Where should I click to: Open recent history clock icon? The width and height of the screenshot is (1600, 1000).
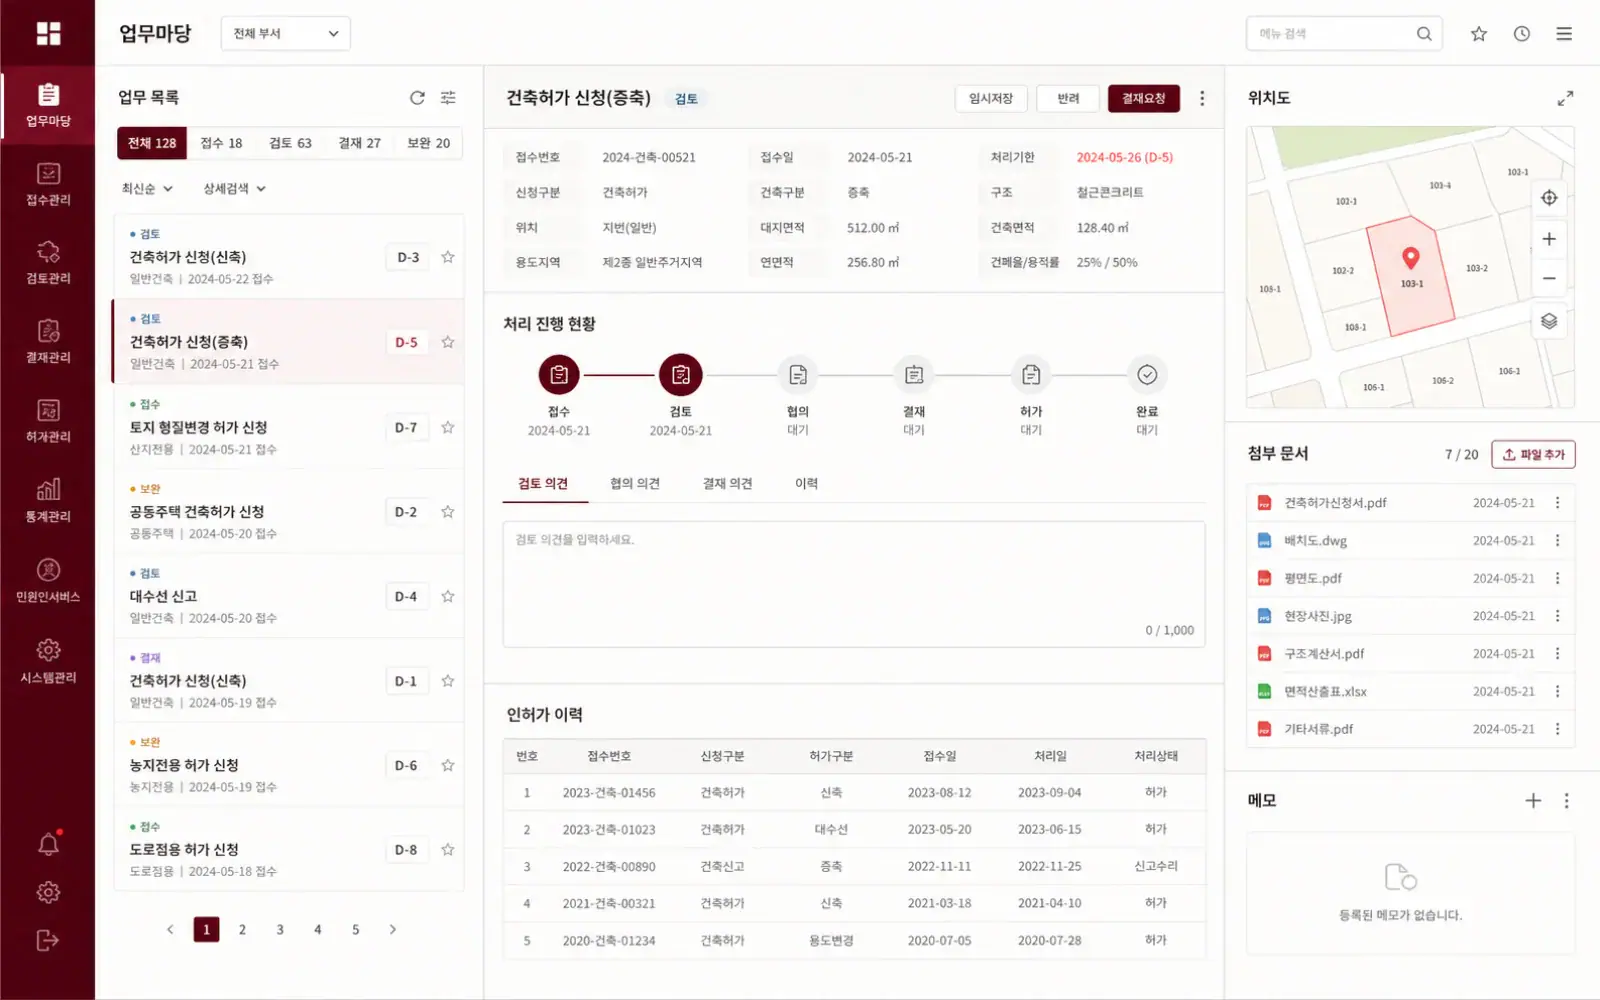[x=1522, y=34]
